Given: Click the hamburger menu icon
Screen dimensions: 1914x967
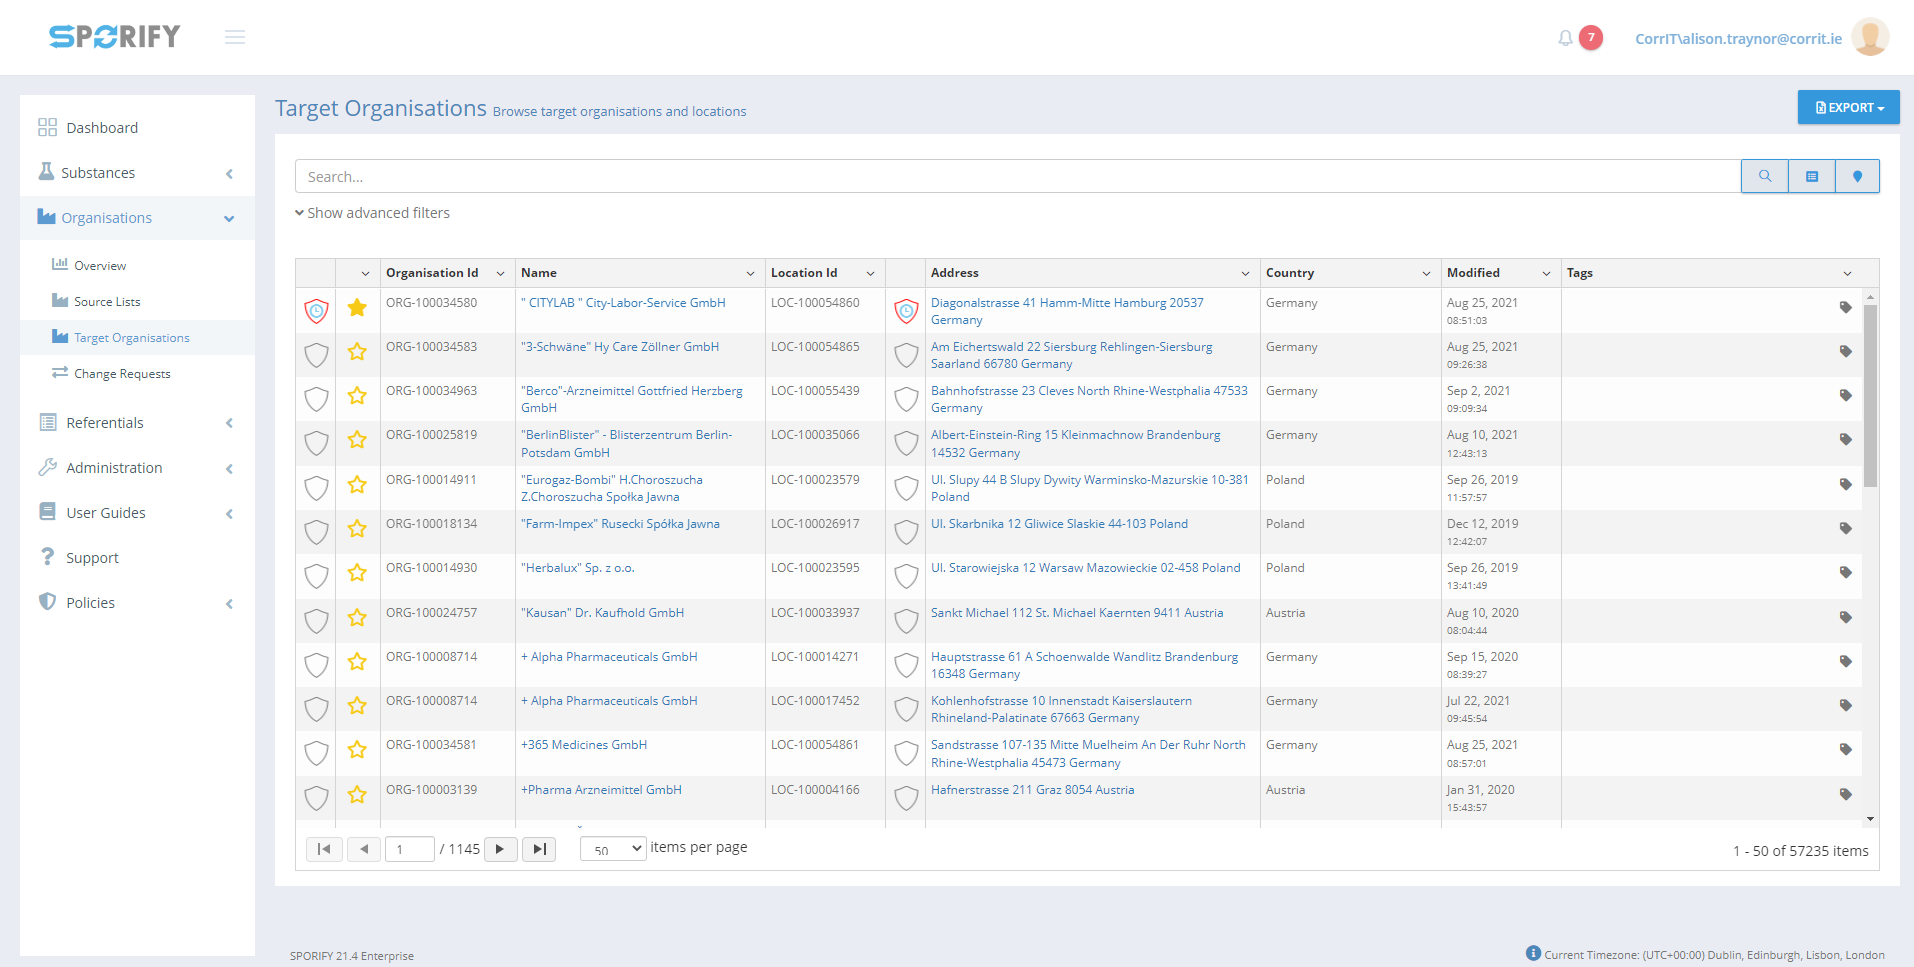Looking at the screenshot, I should [235, 38].
